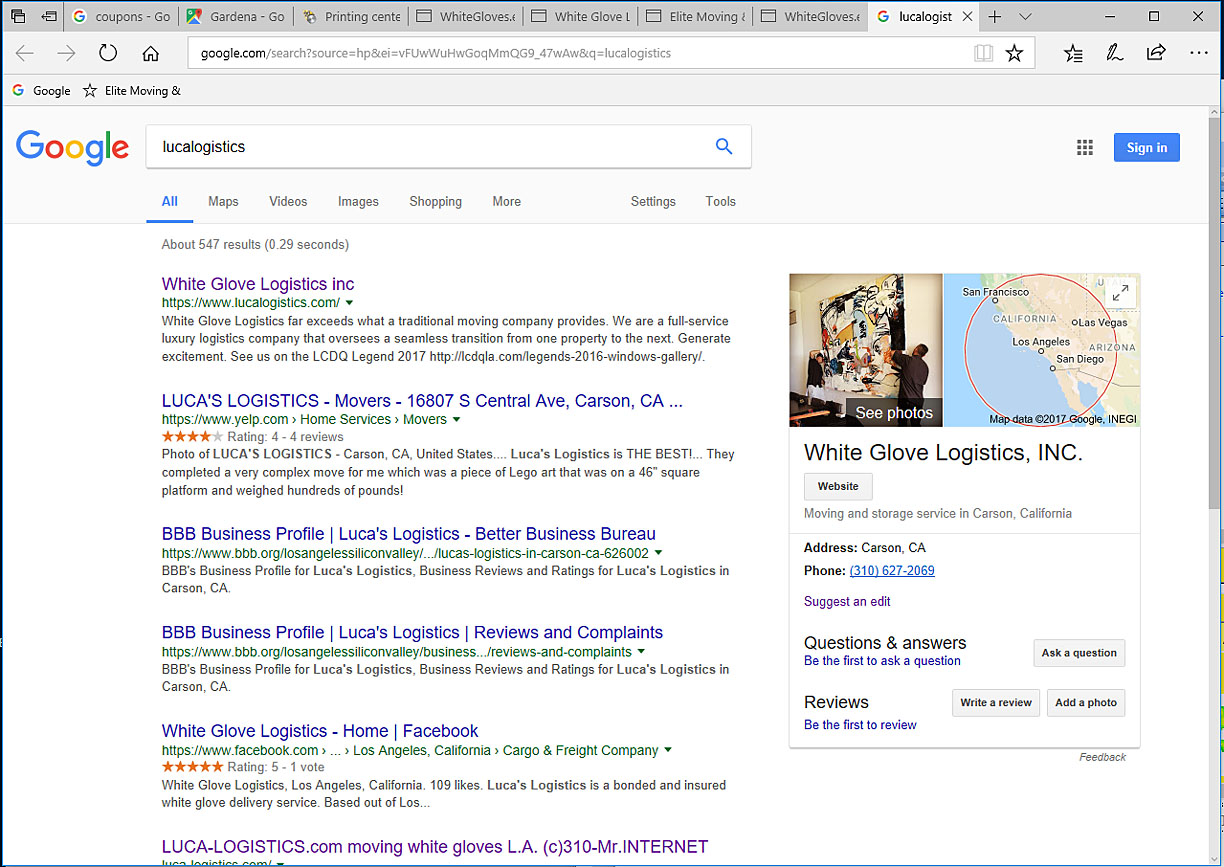This screenshot has height=867, width=1224.
Task: Open LUCA-LOGISTICS.com moving white gloves result
Action: click(x=435, y=847)
